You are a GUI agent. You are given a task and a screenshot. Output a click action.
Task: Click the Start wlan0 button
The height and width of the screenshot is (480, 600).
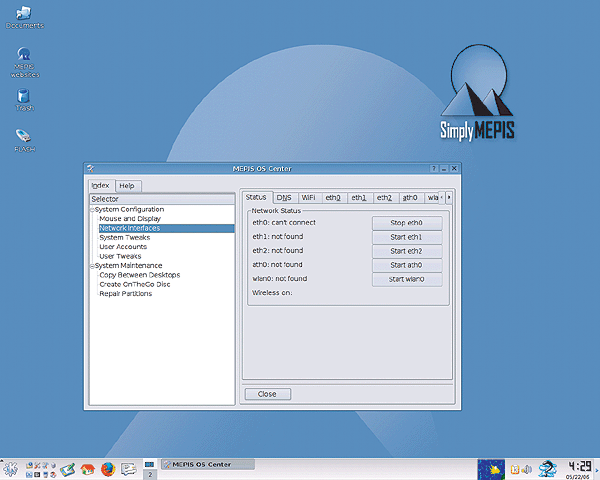407,279
